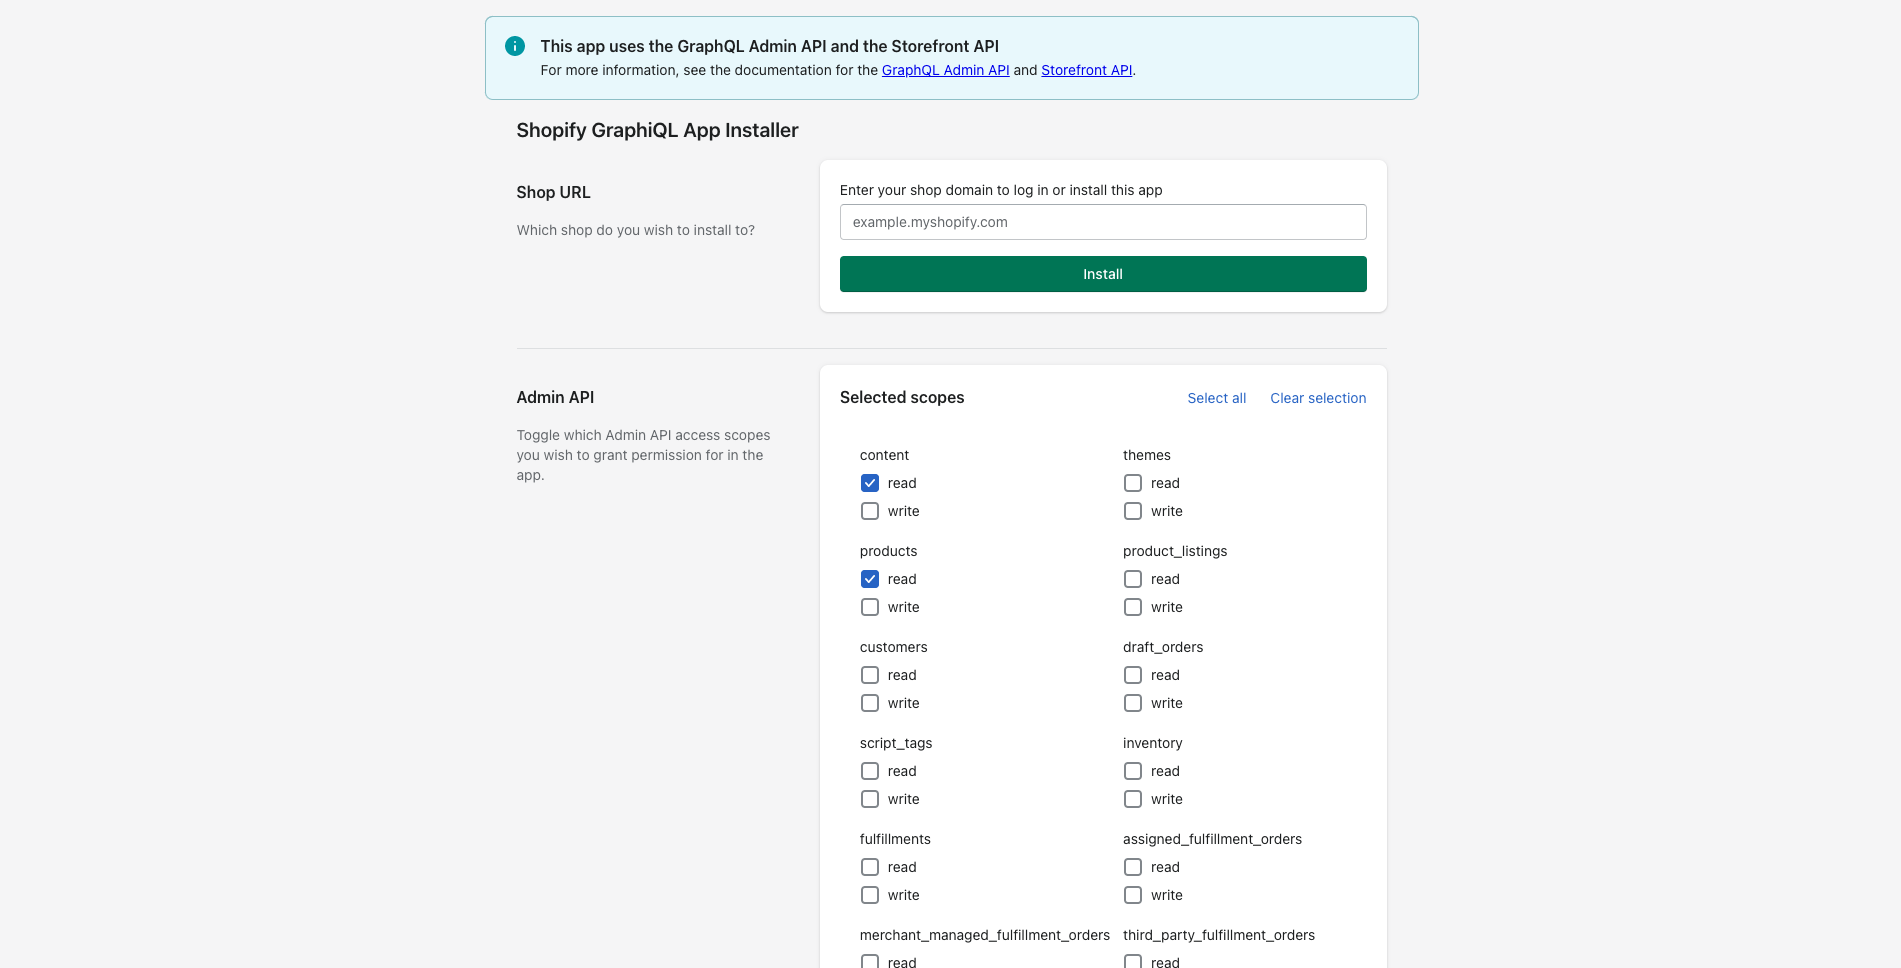Click the Clear selection link
The height and width of the screenshot is (968, 1901).
tap(1318, 398)
